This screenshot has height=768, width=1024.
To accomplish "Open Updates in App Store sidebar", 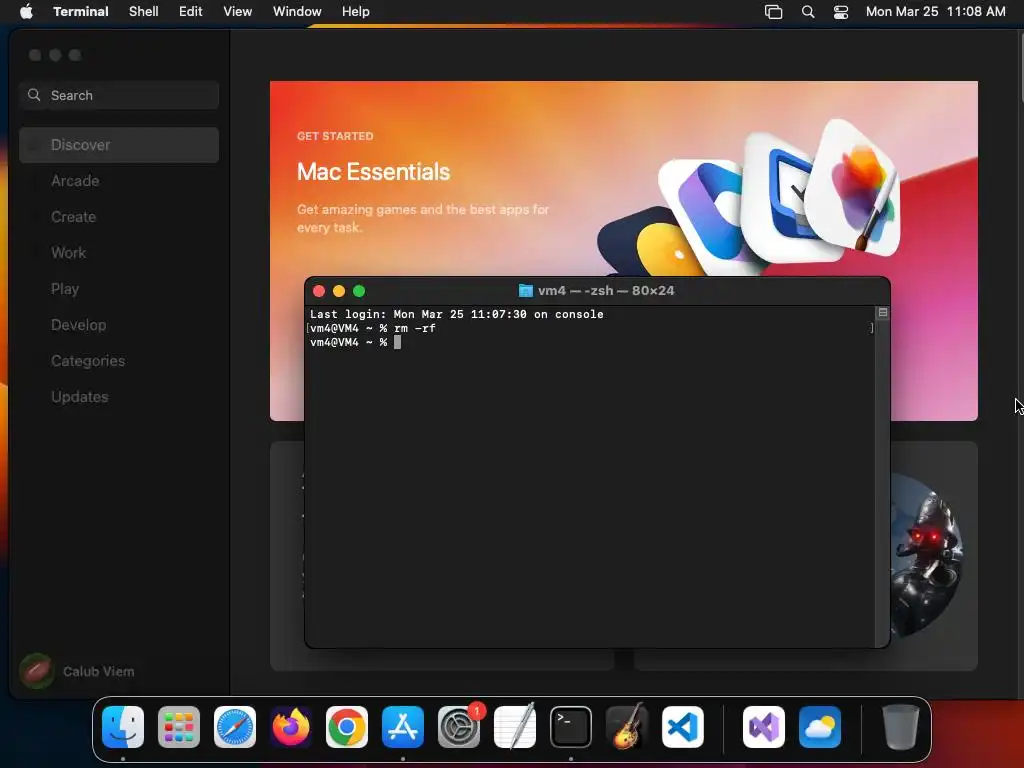I will [119, 396].
